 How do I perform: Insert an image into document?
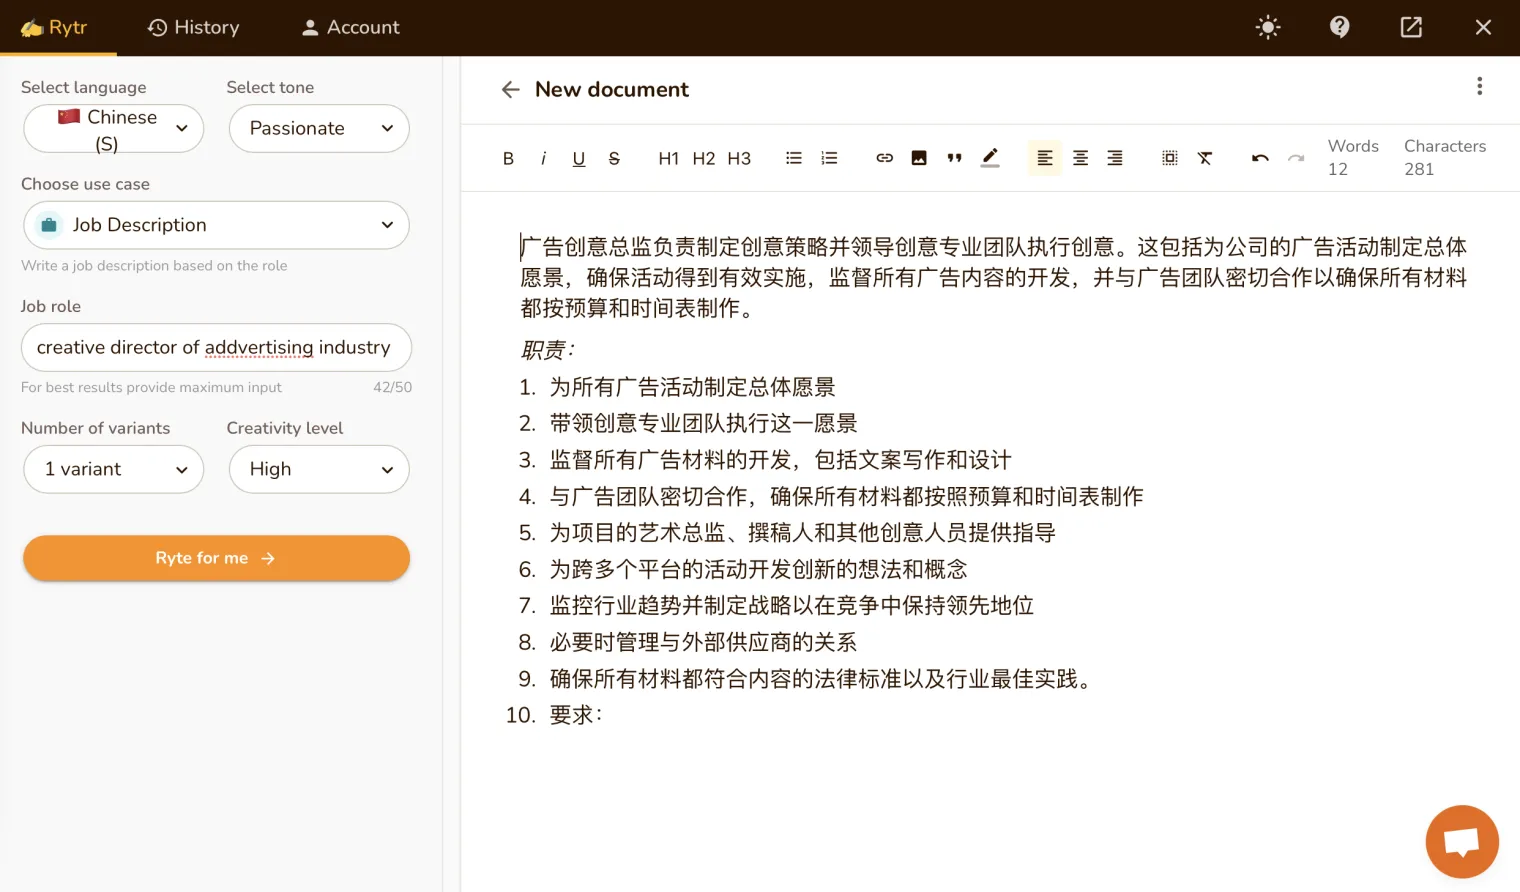[919, 158]
